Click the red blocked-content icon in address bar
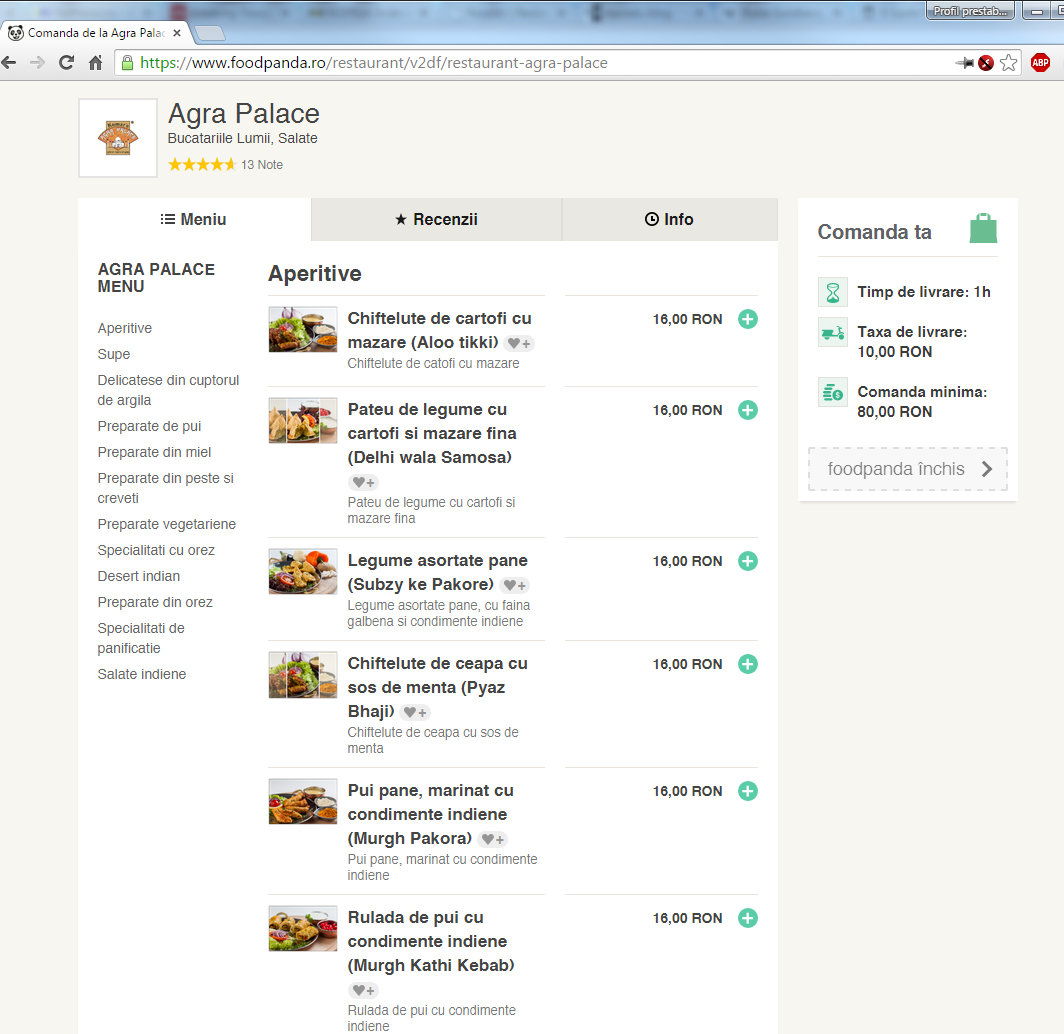Screen dimensions: 1064x1034 pos(986,63)
